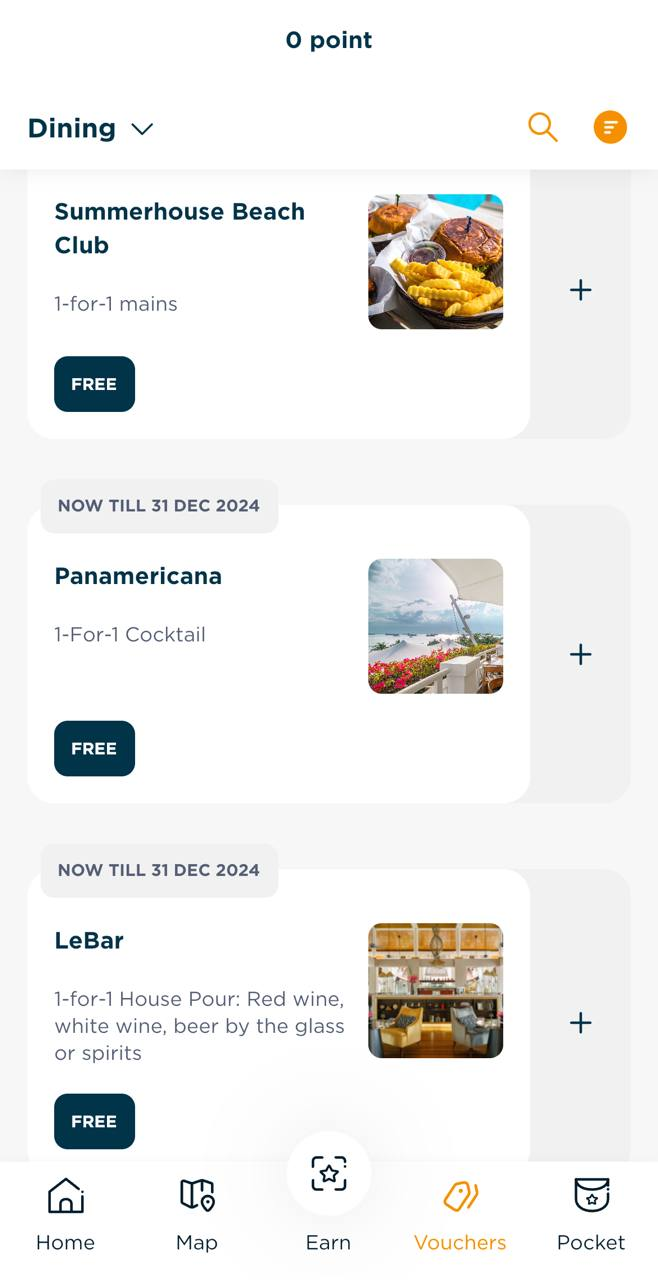
Task: Toggle the FREE badge on Panamericana voucher
Action: coord(94,748)
